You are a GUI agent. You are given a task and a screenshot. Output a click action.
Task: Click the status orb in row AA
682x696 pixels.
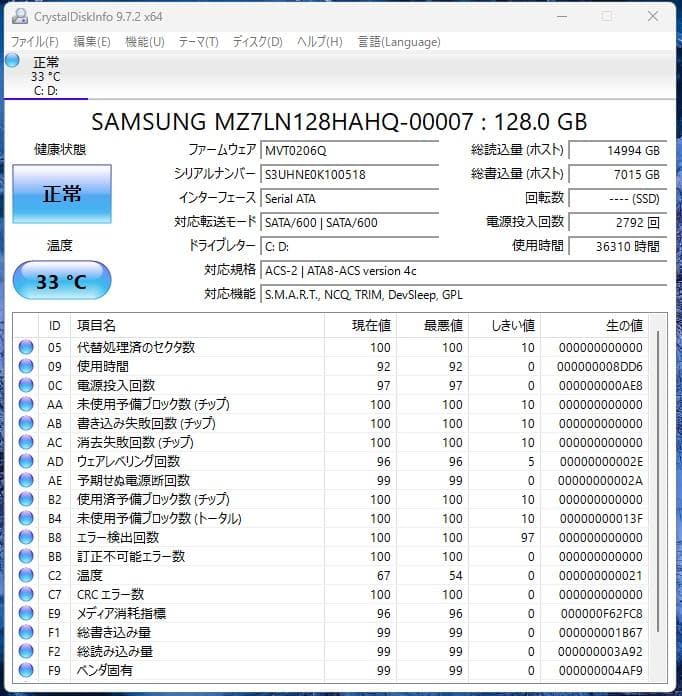26,404
